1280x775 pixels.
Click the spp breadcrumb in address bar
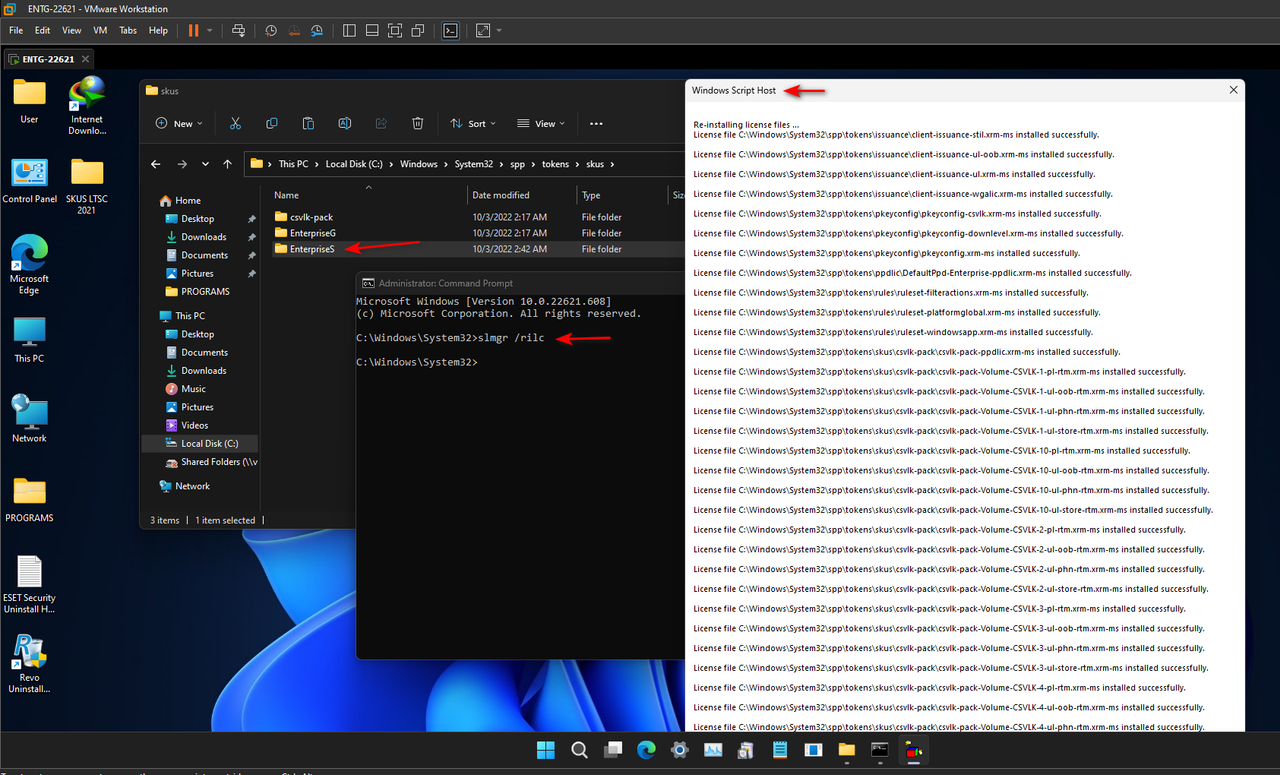coord(518,164)
